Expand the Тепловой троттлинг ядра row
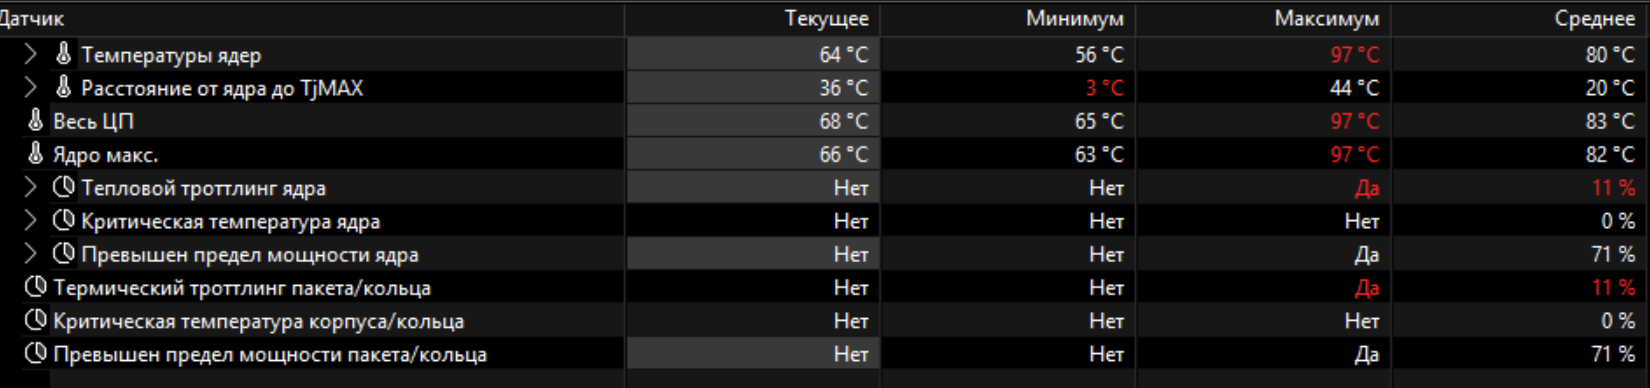The image size is (1650, 388). coord(31,188)
